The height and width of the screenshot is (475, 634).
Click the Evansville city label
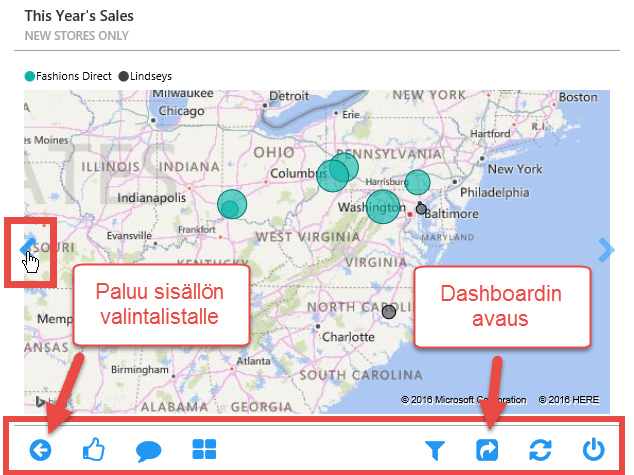pos(129,236)
